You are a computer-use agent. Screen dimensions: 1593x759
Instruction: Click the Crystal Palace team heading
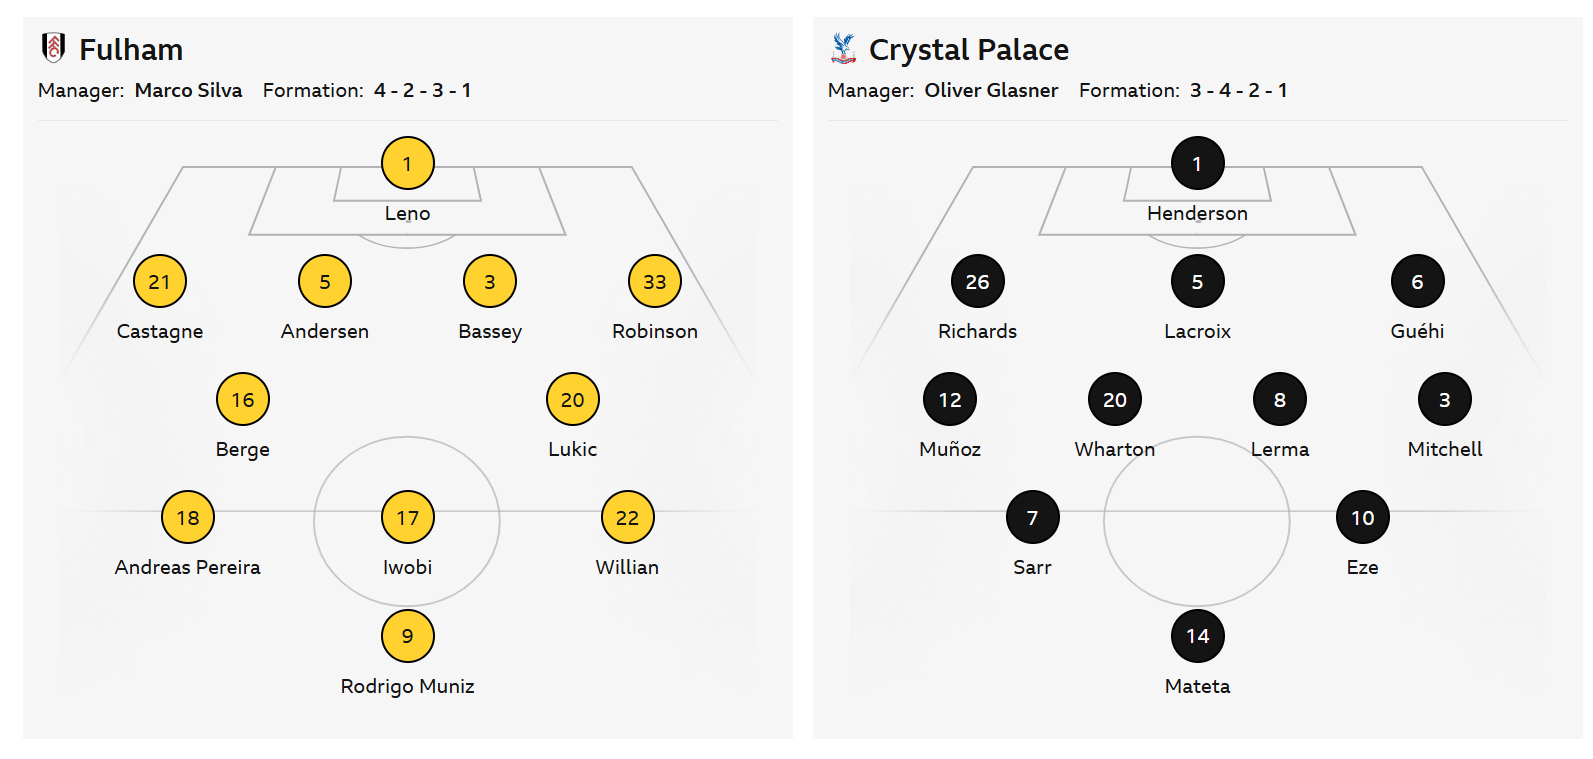pyautogui.click(x=968, y=50)
